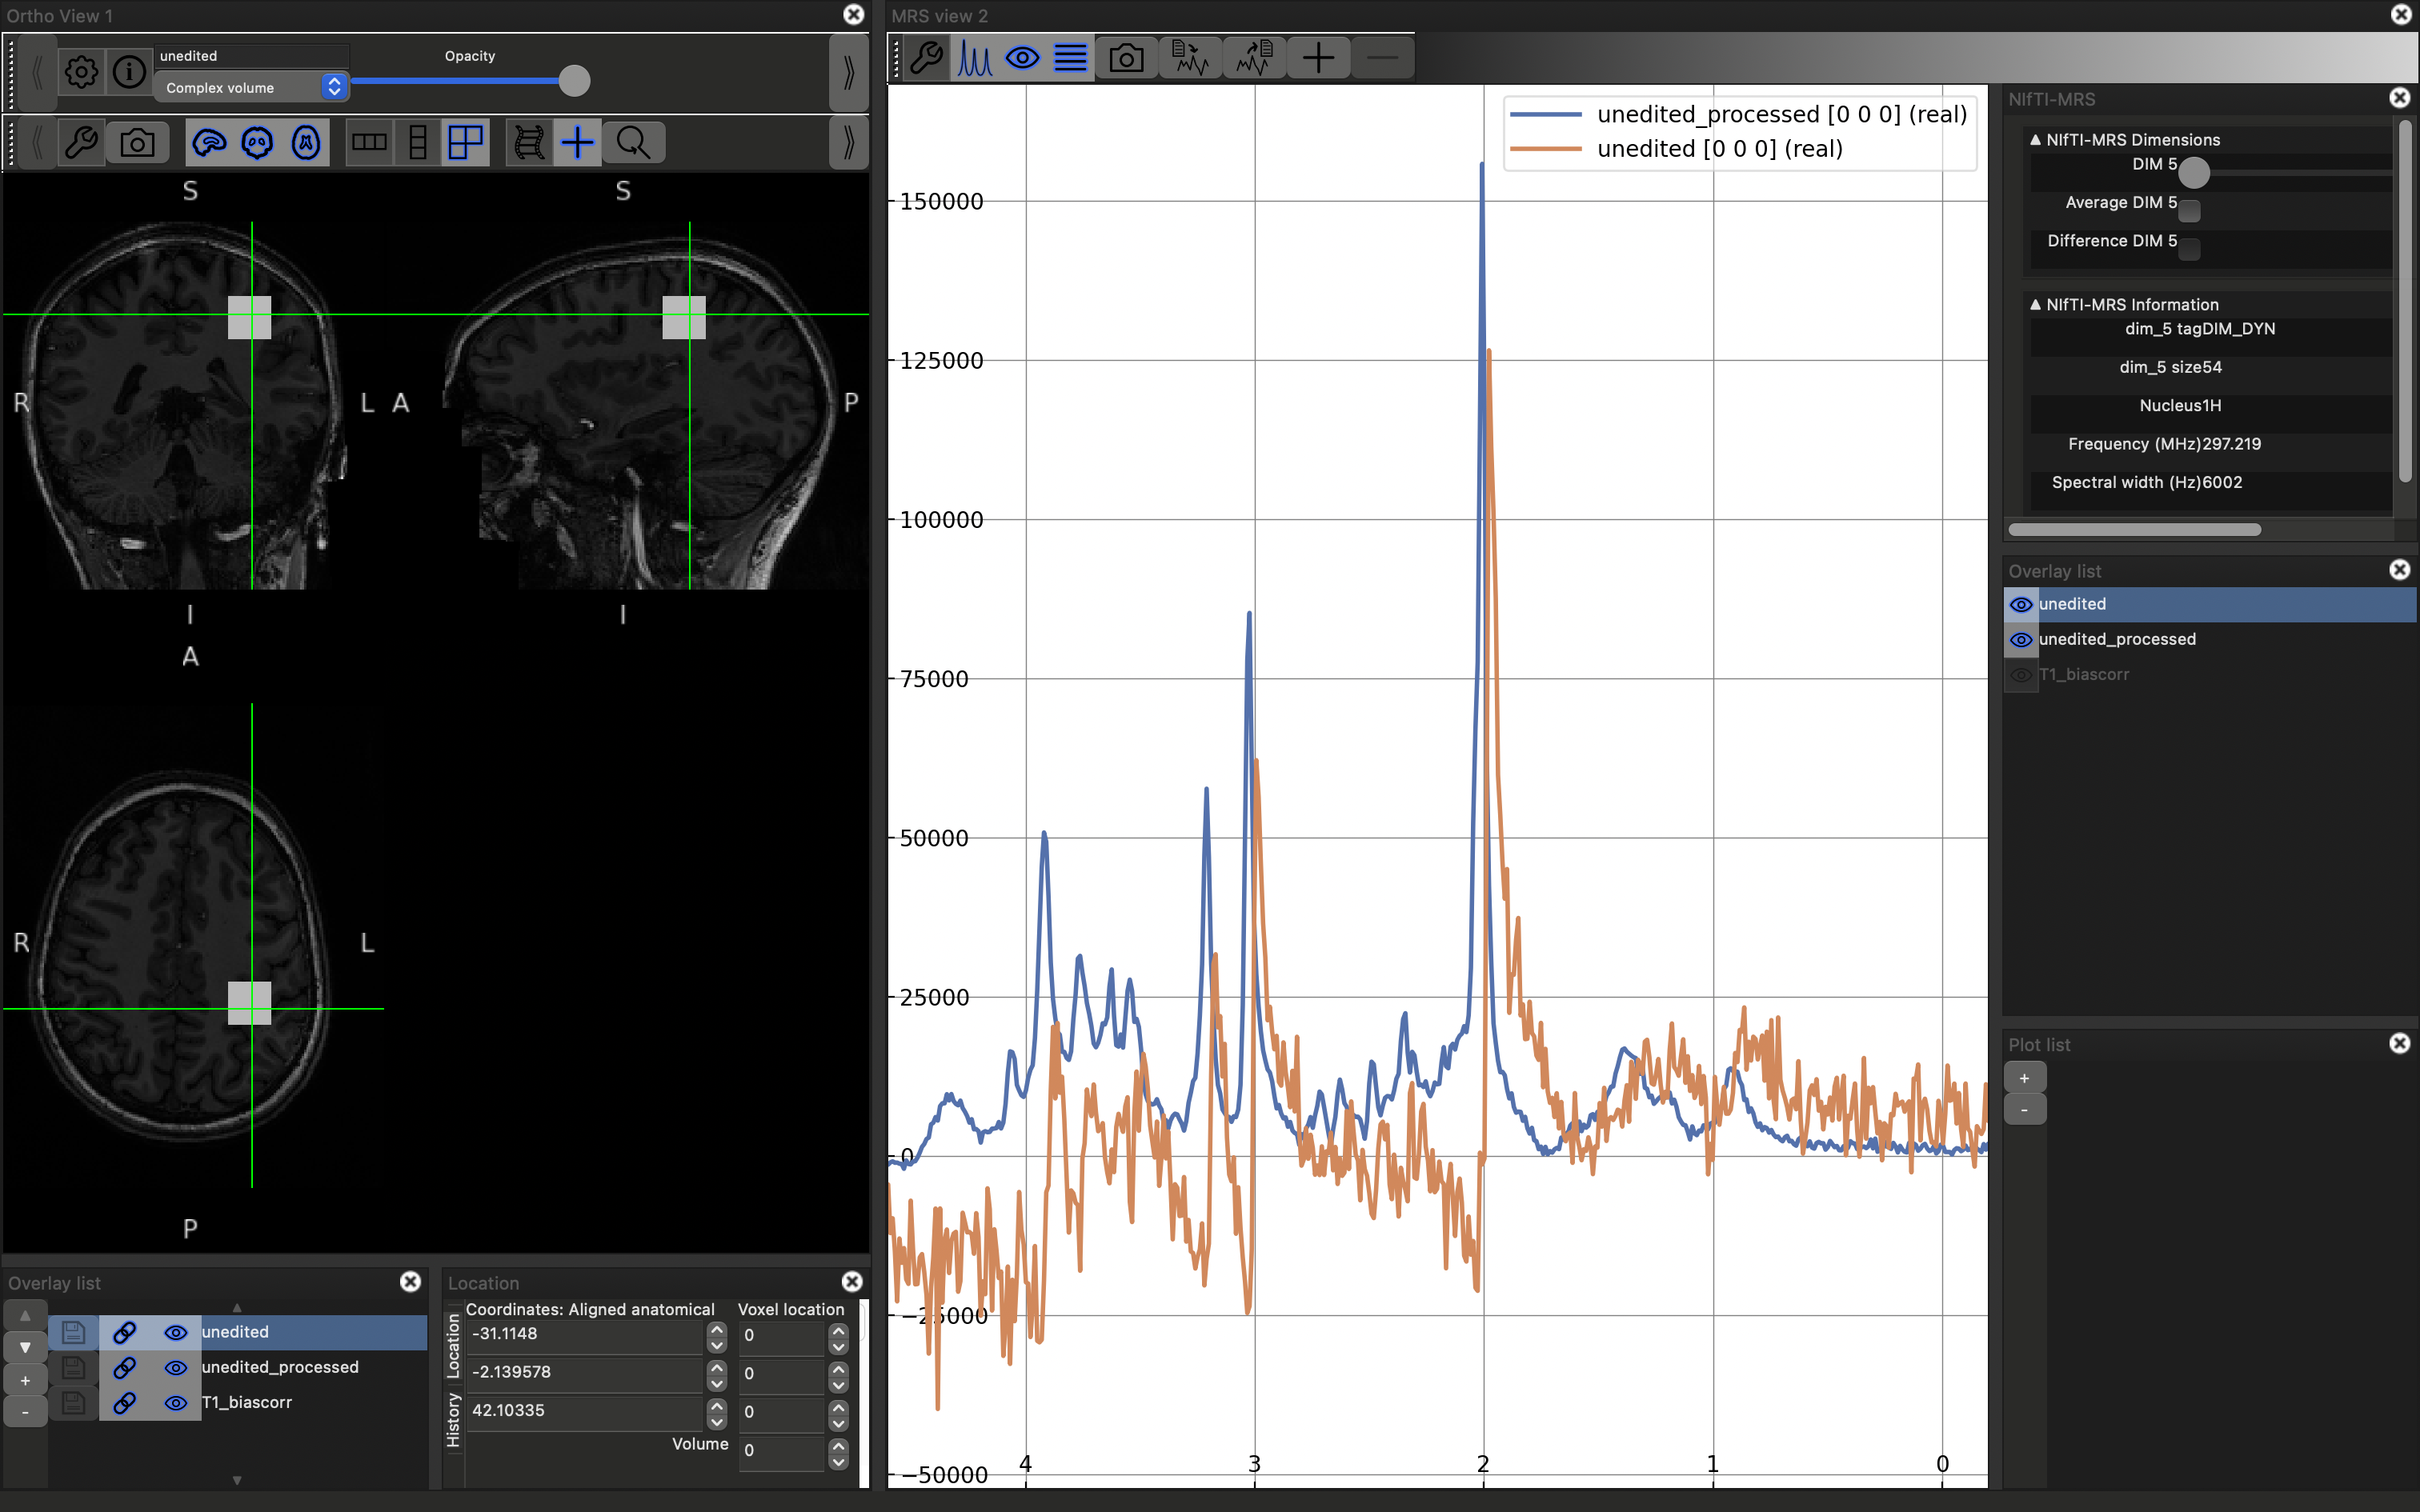Hide unedited_processed in MRS overlay list
The width and height of the screenshot is (2420, 1512).
(2020, 640)
